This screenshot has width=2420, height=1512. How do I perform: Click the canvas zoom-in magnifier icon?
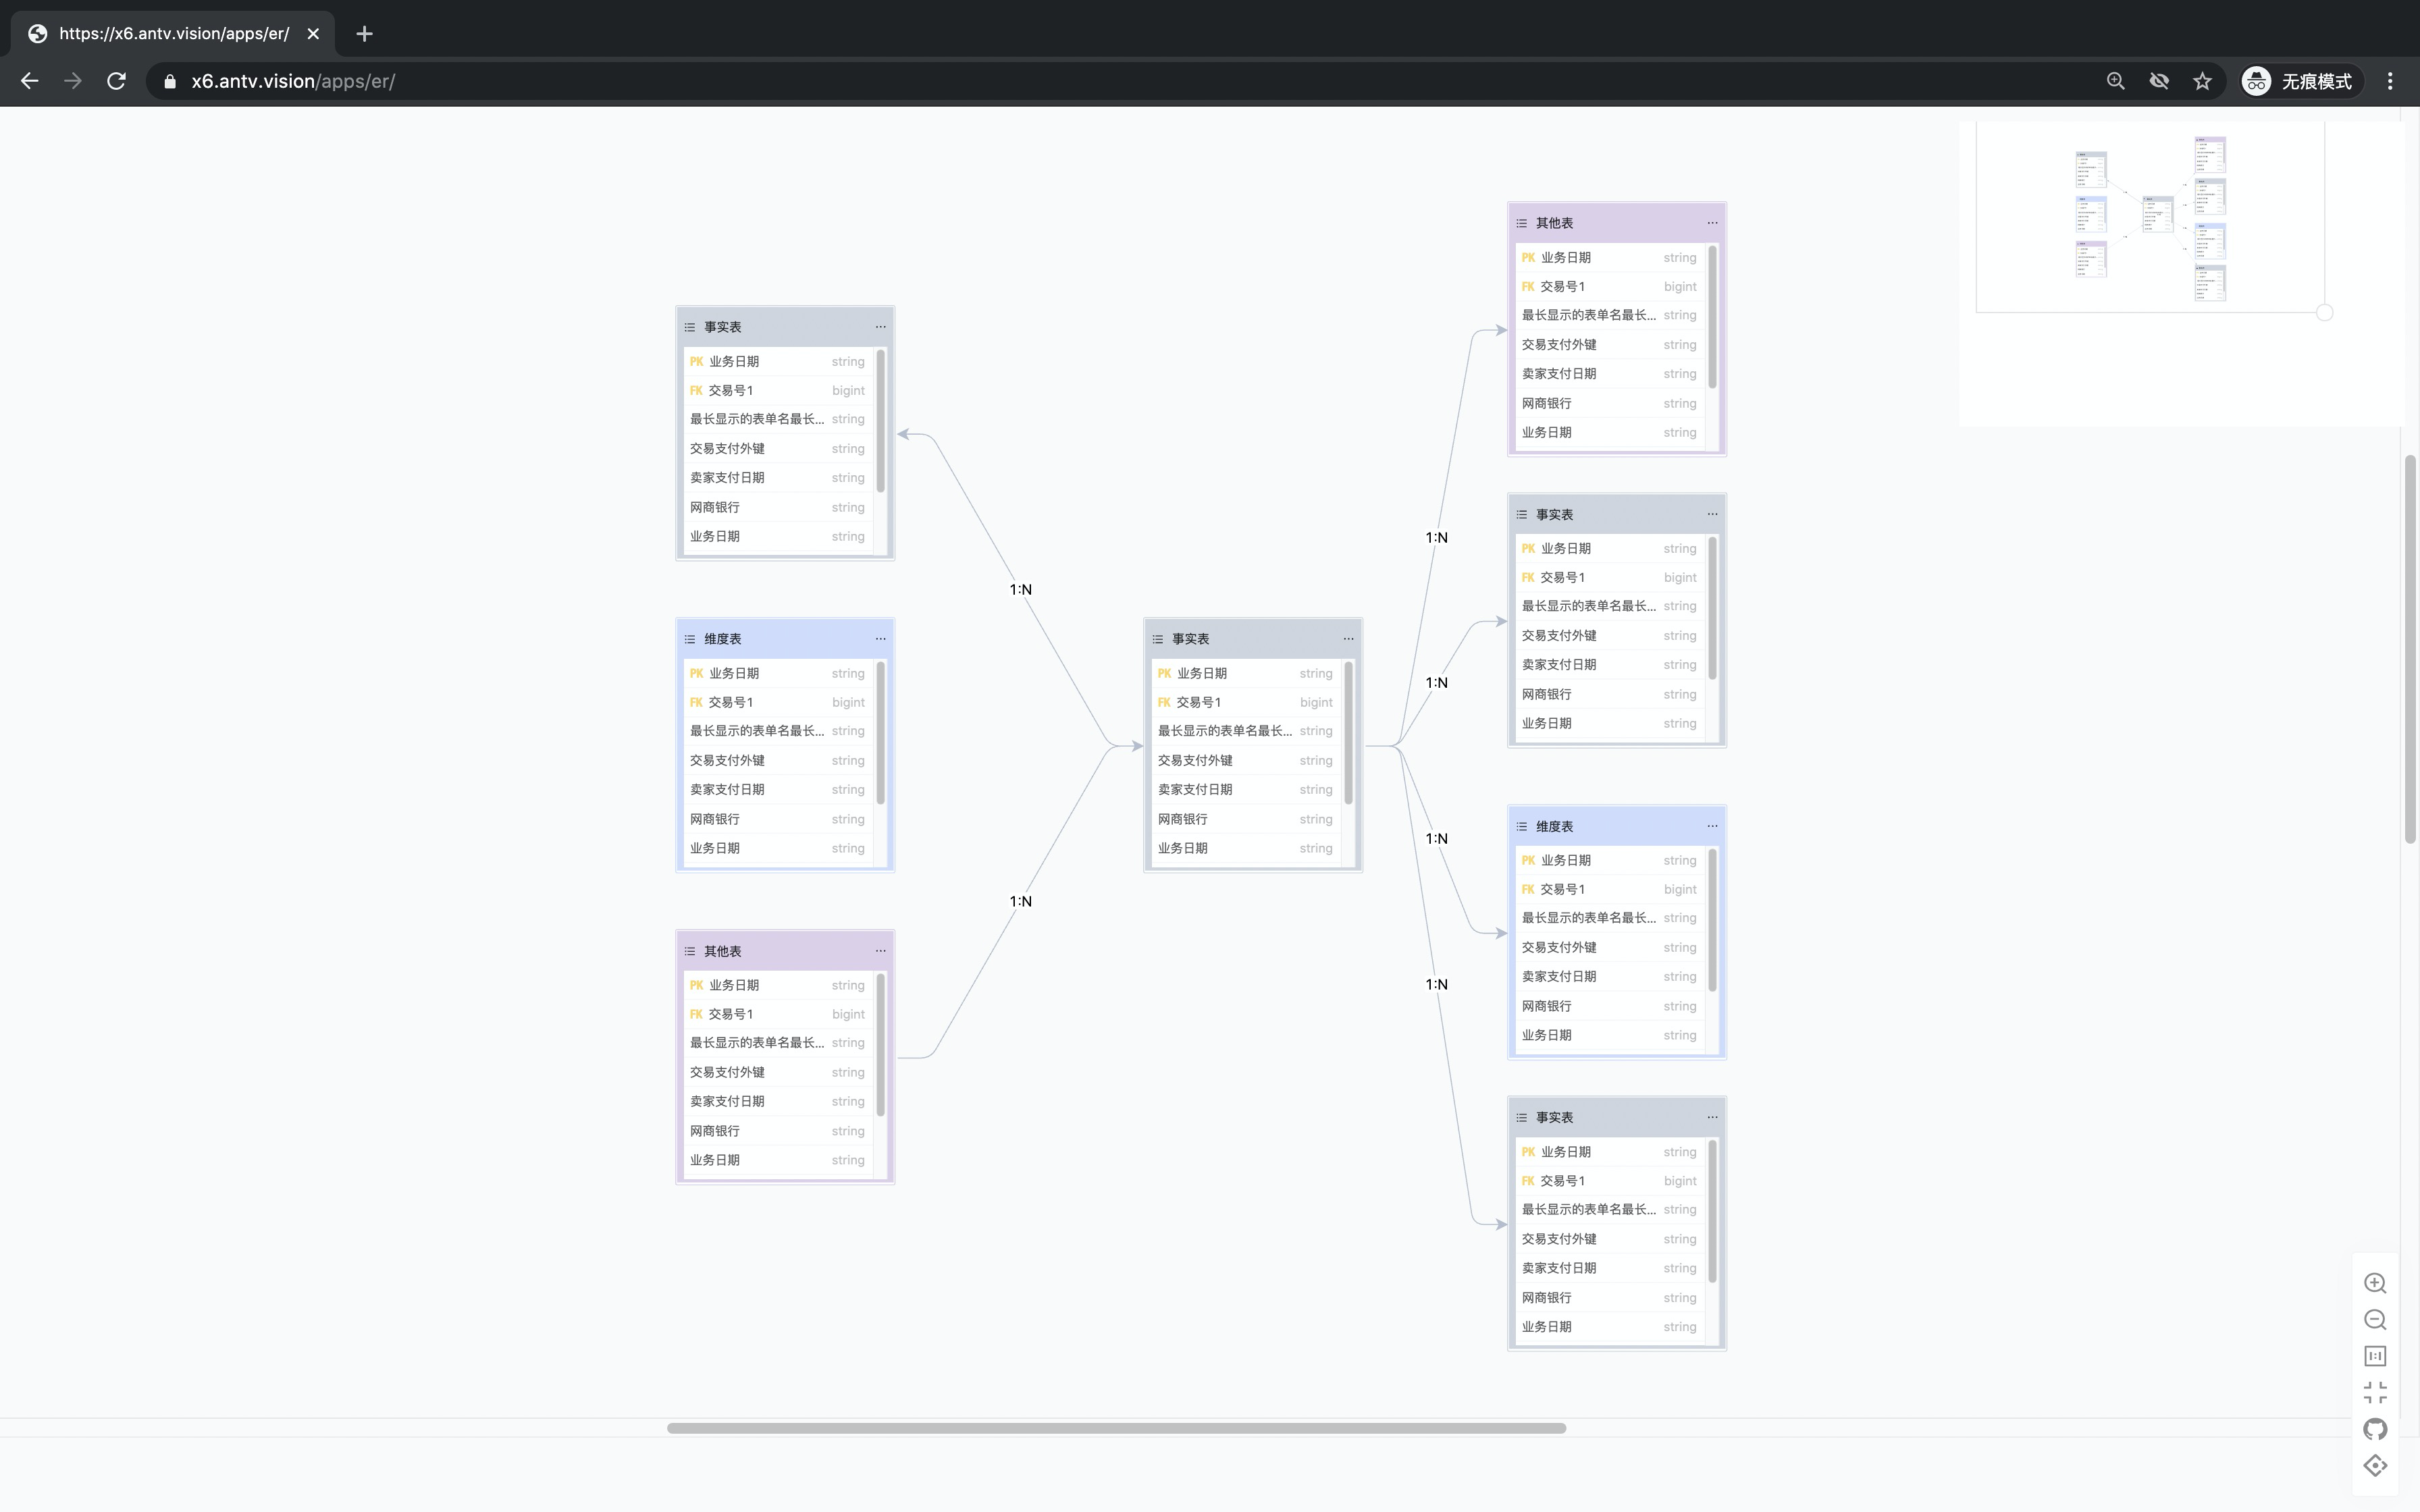coord(2375,1283)
